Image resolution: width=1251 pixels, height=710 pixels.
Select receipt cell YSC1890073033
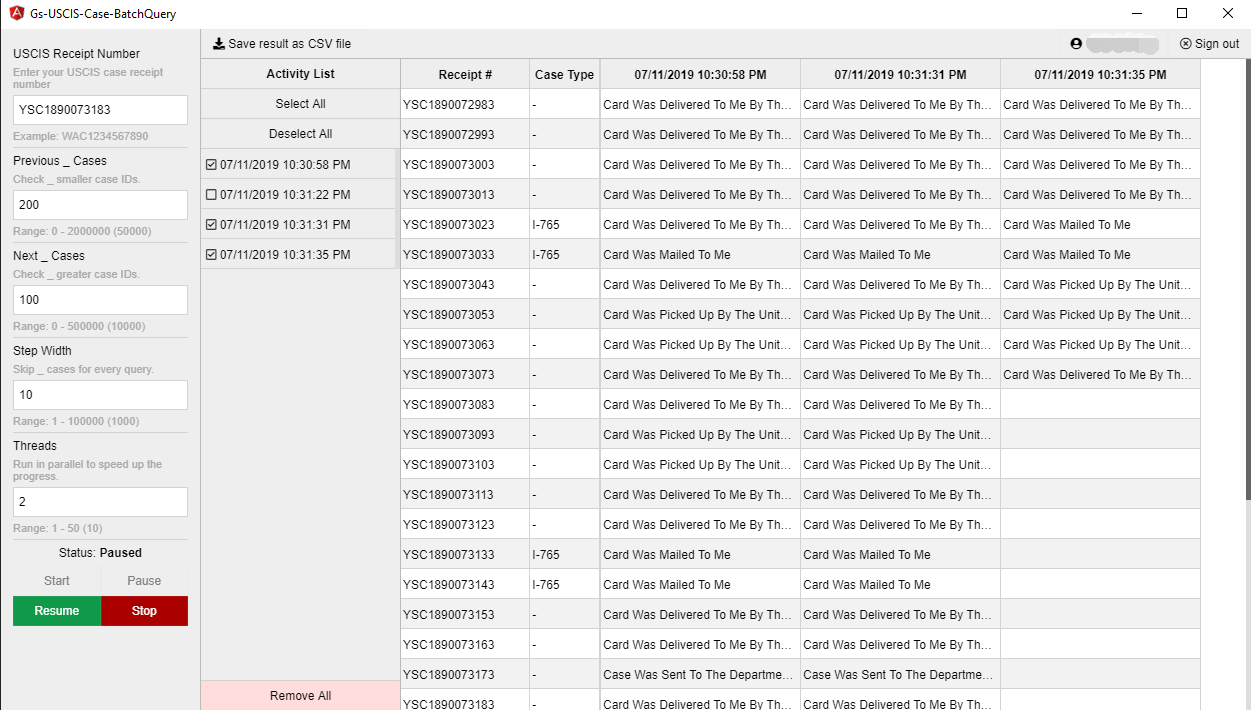pyautogui.click(x=465, y=255)
